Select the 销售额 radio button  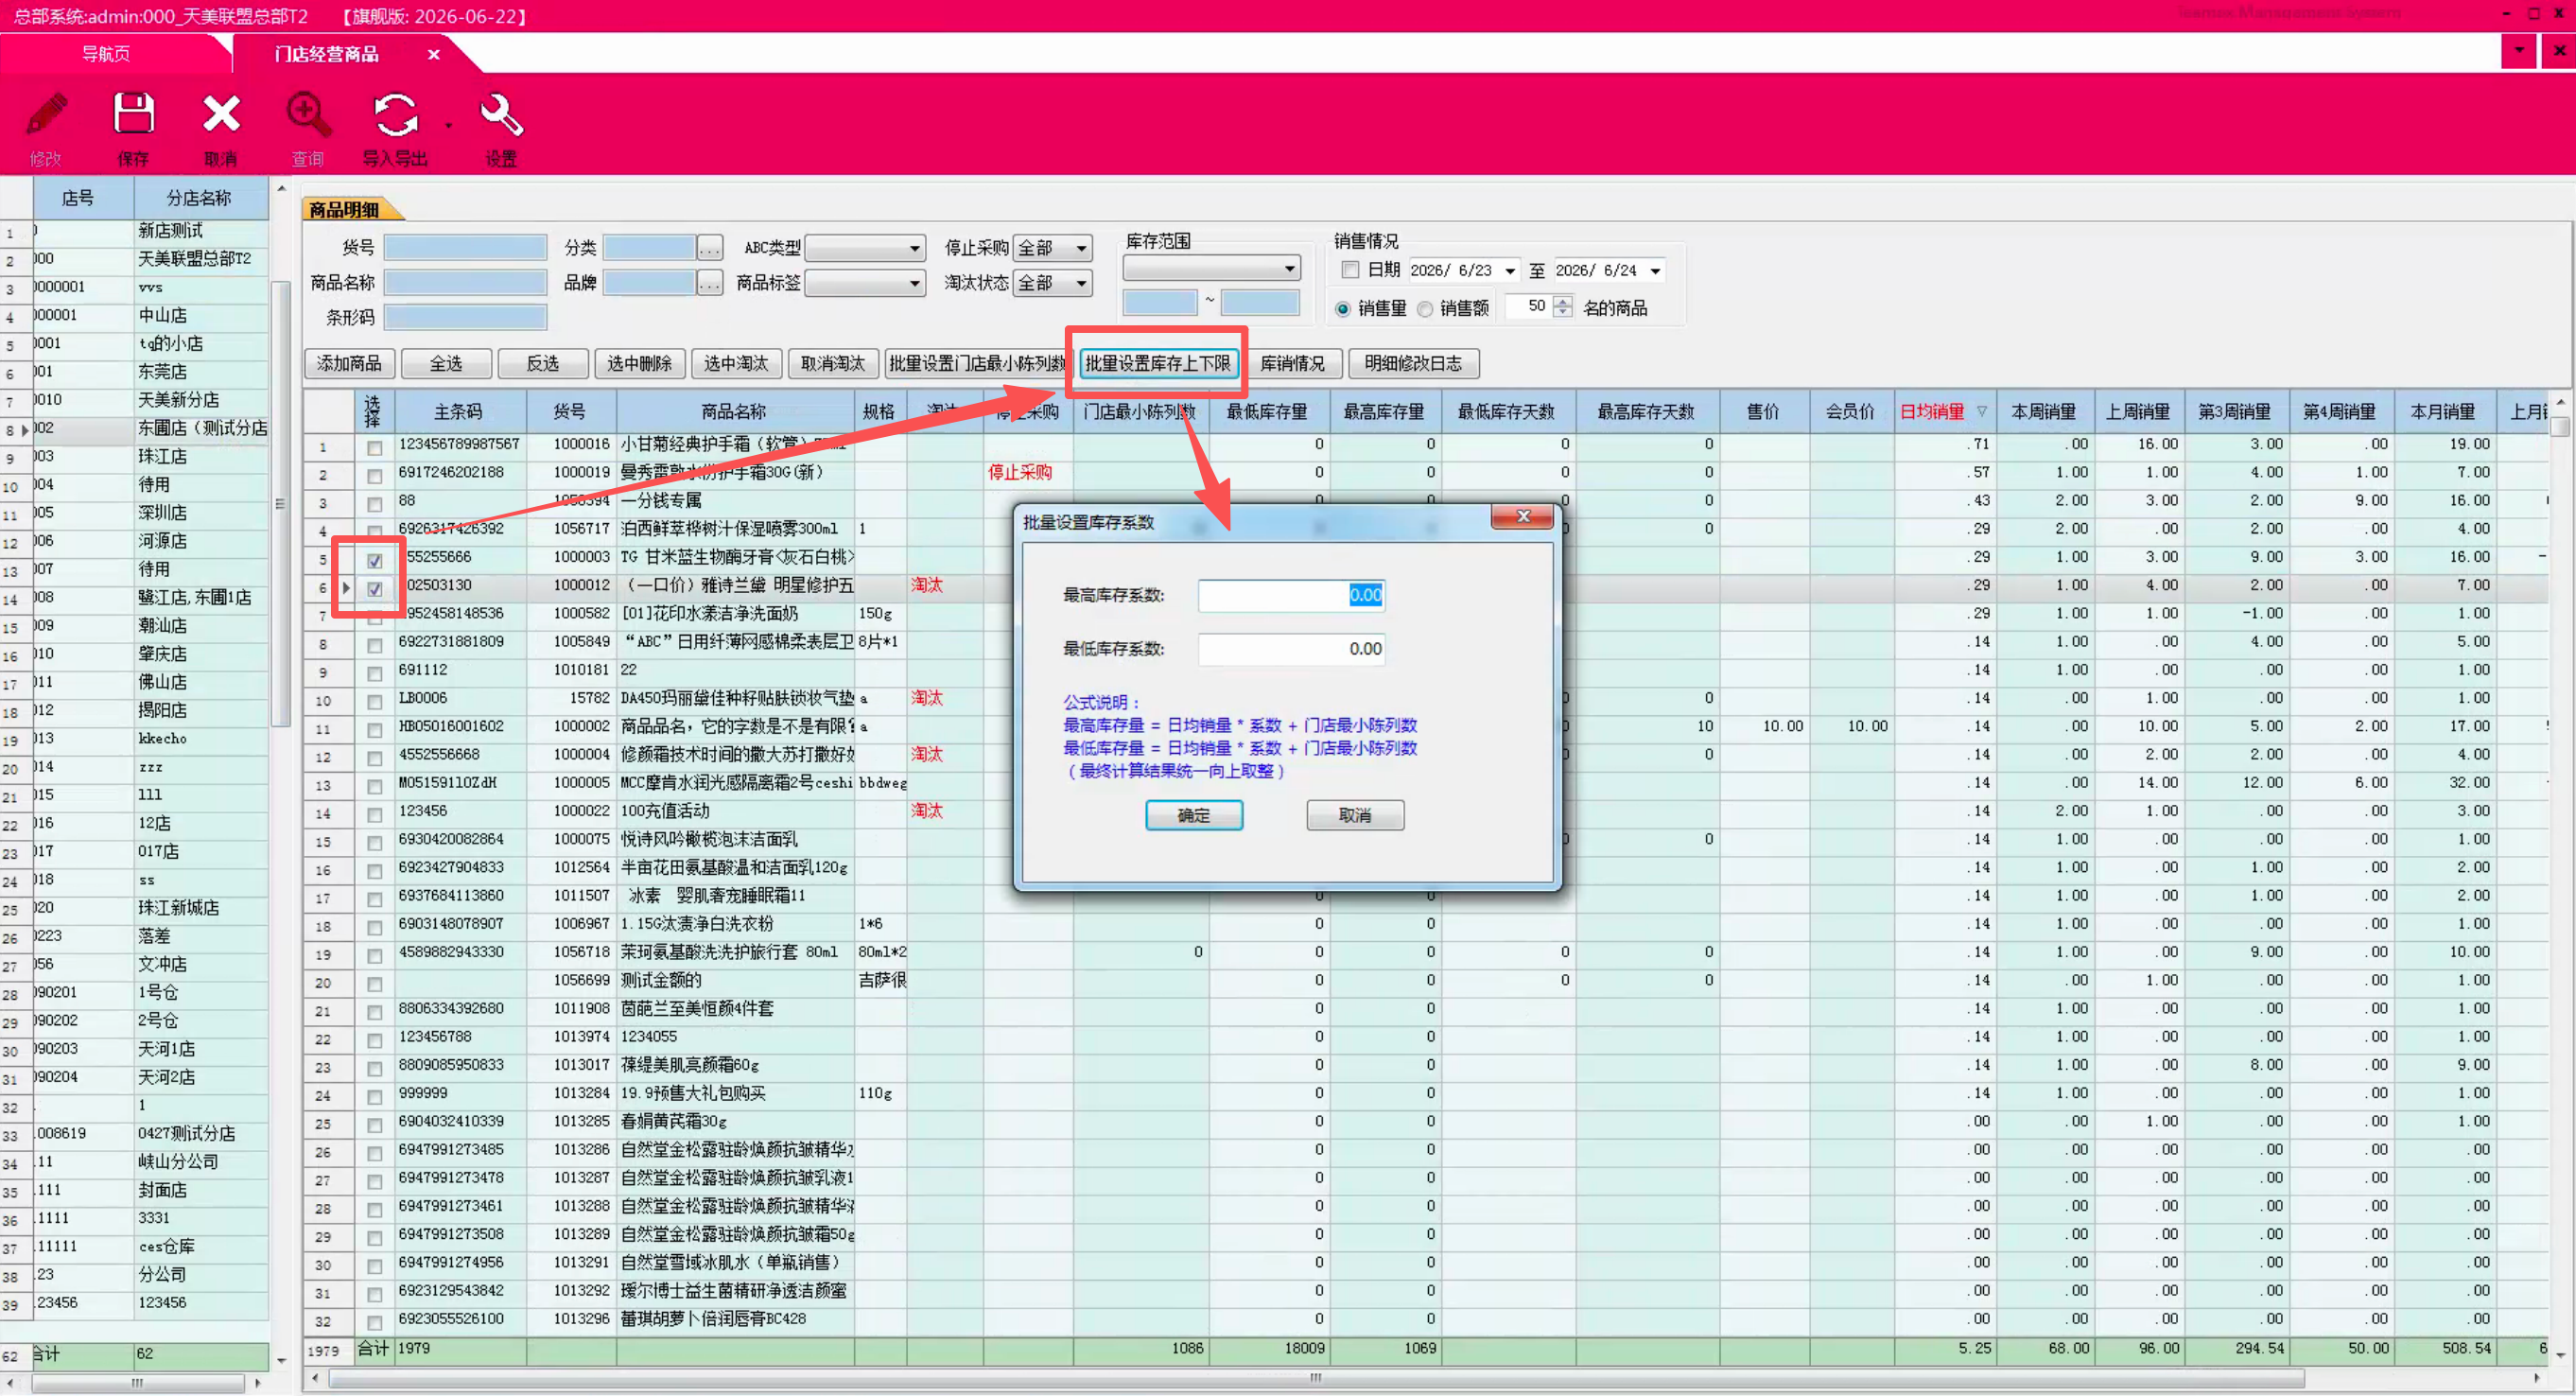coord(1424,309)
